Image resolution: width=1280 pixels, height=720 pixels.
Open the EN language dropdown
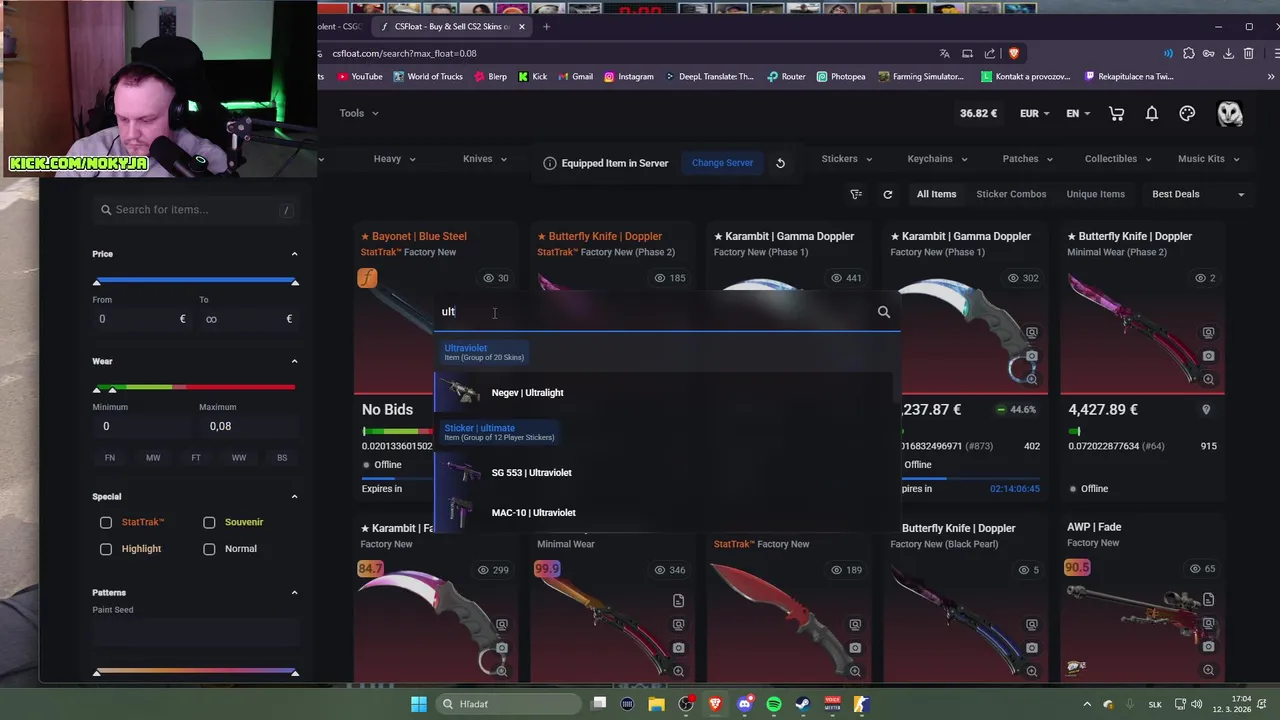click(1077, 114)
